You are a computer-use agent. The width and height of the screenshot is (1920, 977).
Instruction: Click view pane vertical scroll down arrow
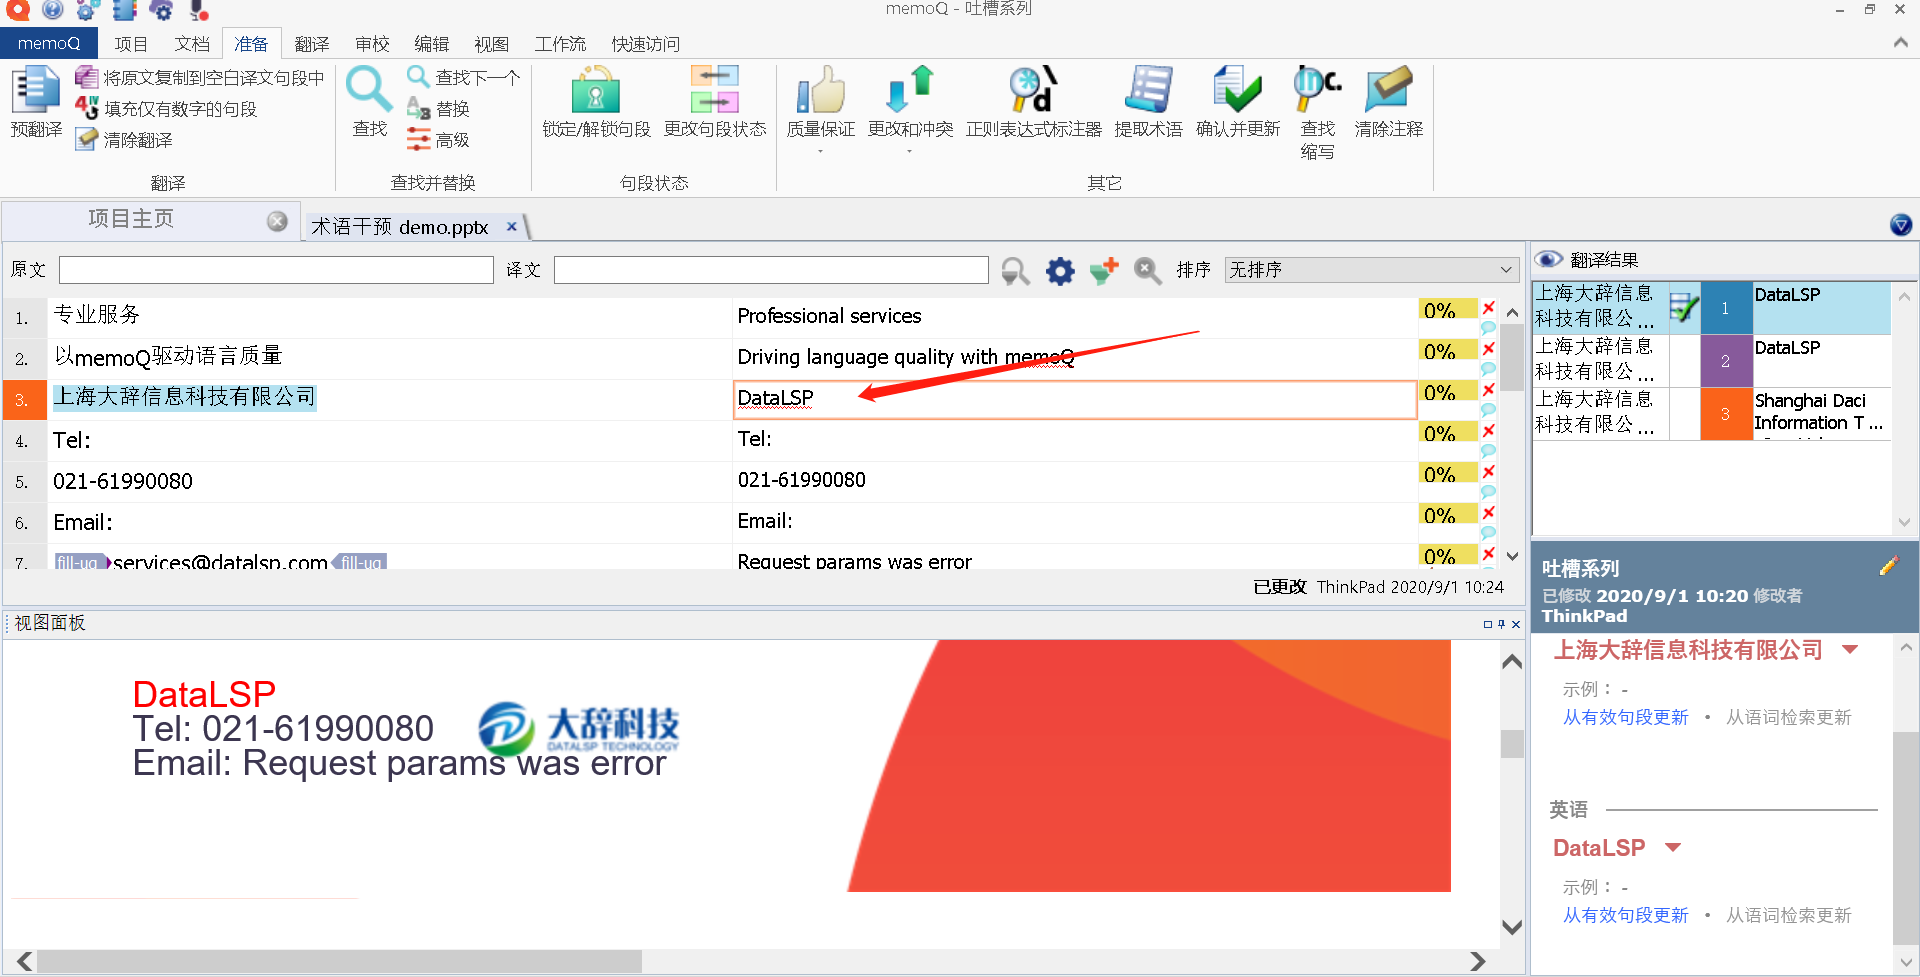tap(1512, 928)
